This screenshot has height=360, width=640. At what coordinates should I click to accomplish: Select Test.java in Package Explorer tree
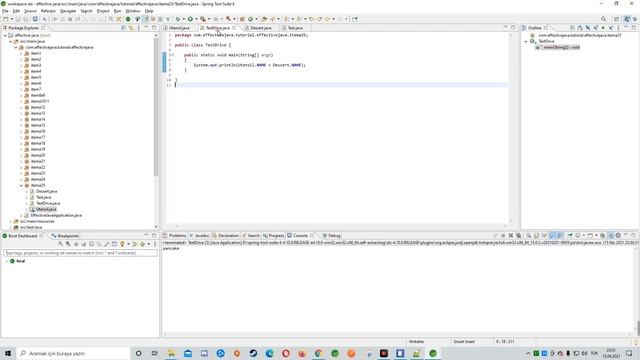tap(43, 197)
